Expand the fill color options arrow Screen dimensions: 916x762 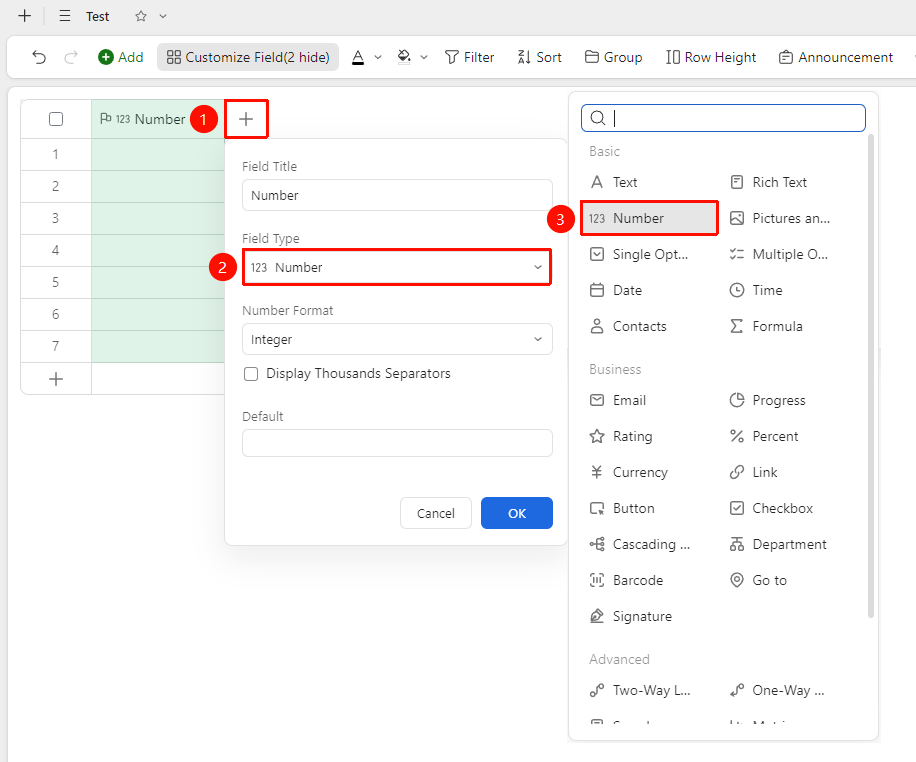coord(424,57)
